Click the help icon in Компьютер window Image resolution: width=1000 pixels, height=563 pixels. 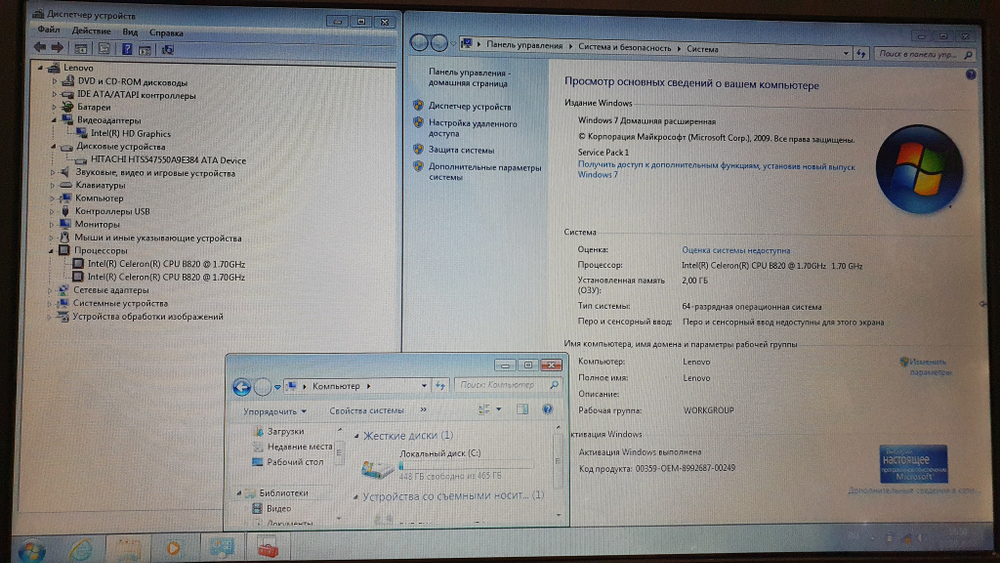pyautogui.click(x=547, y=409)
